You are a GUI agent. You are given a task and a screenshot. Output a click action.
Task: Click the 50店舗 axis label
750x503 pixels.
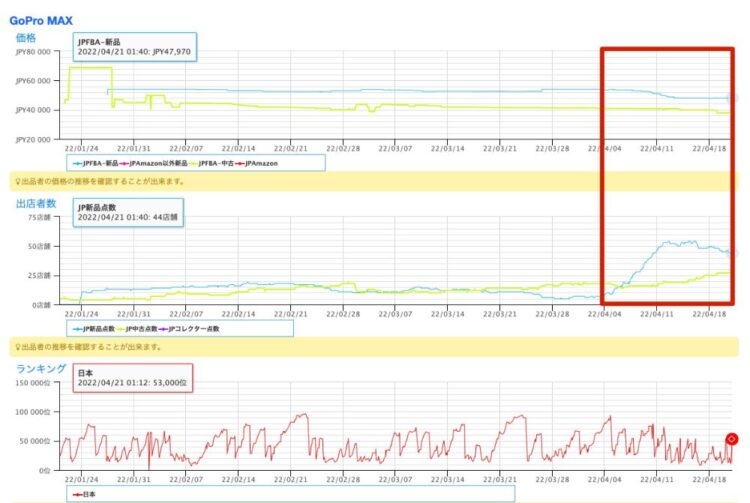pos(39,246)
